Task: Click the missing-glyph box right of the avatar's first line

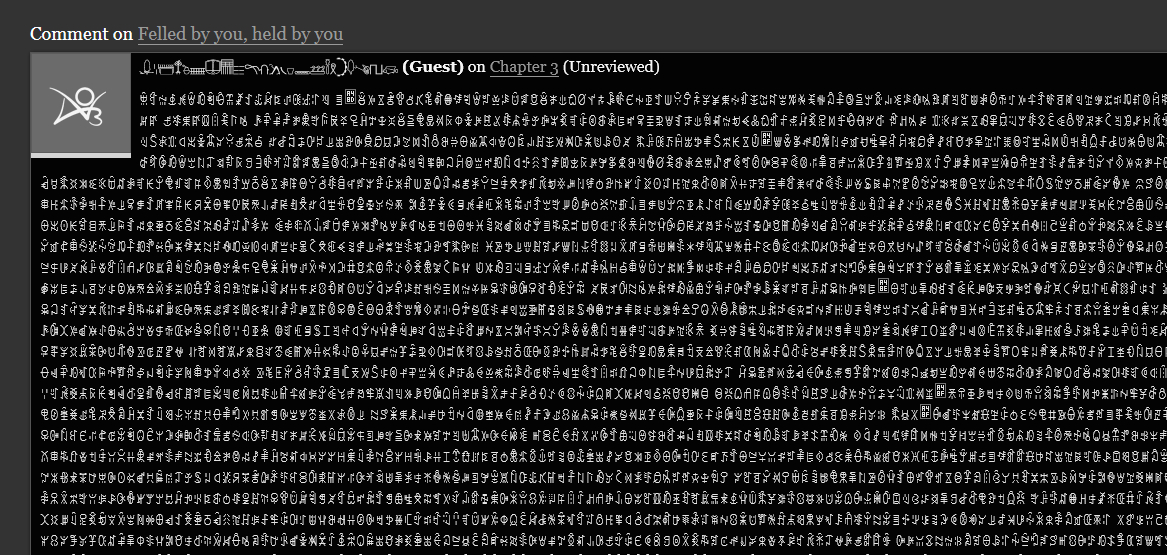Action: pyautogui.click(x=349, y=97)
